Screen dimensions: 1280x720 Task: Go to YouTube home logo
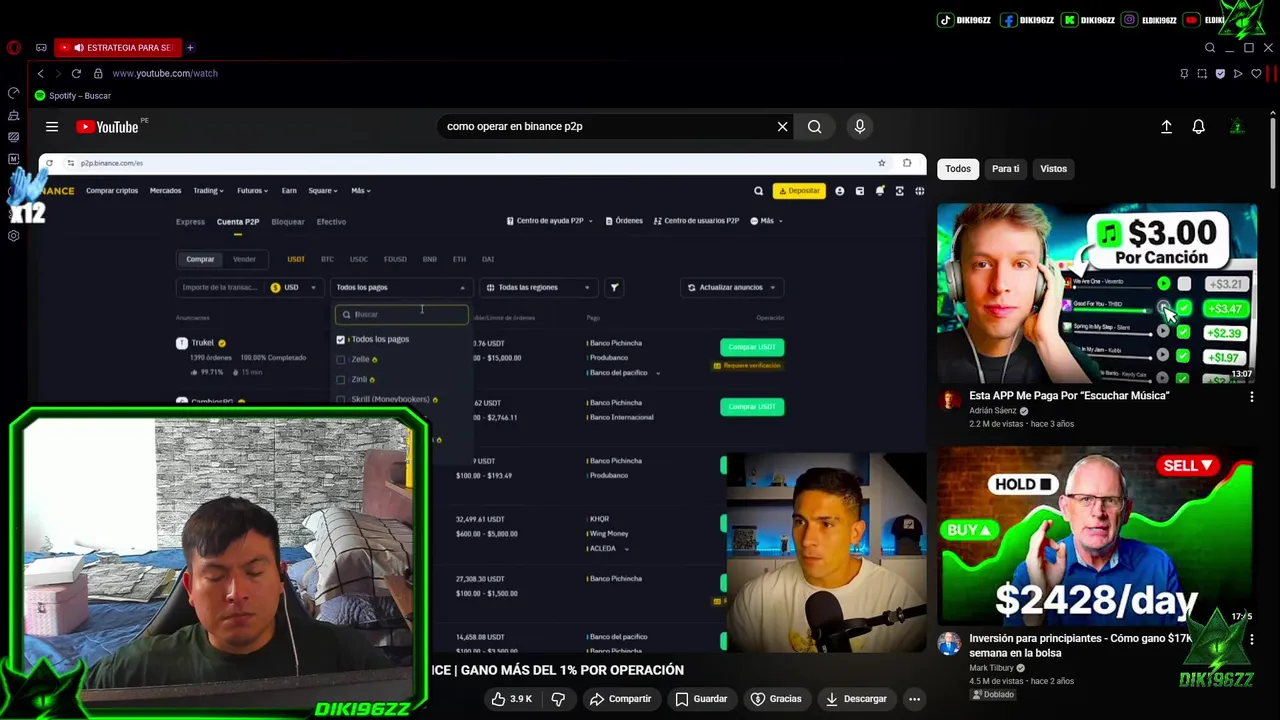[108, 126]
